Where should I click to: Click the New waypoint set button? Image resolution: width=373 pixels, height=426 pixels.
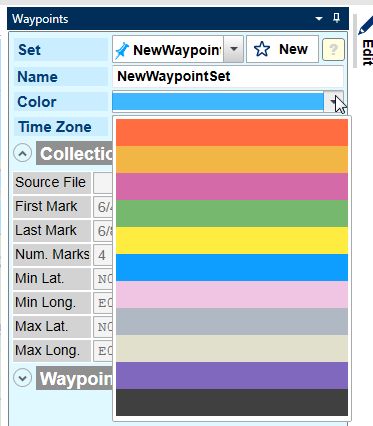[282, 49]
